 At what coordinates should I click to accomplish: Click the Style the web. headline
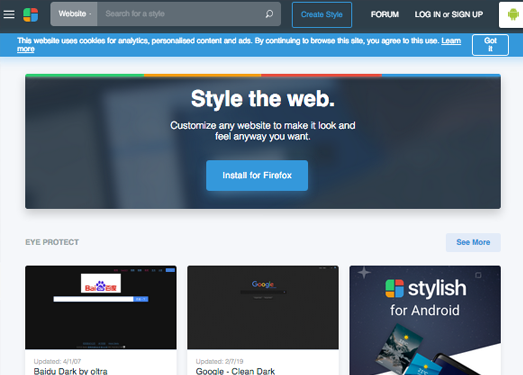coord(263,99)
